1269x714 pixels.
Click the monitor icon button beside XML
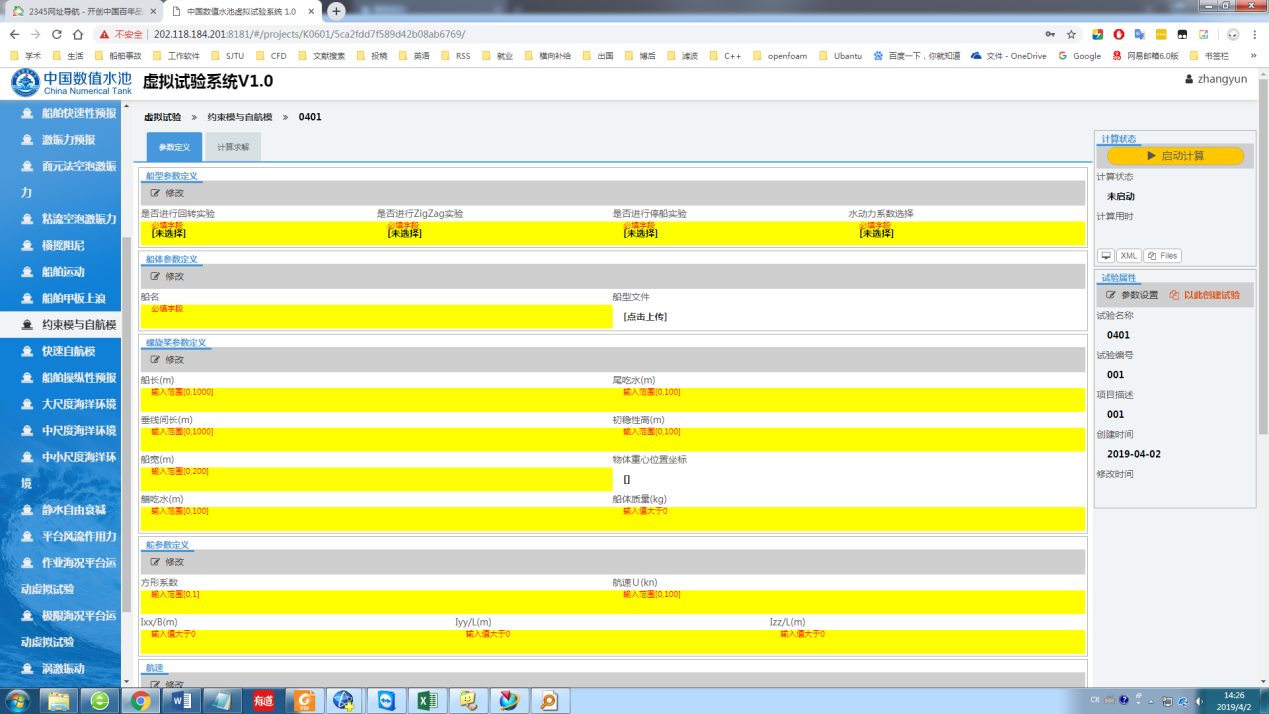tap(1106, 256)
